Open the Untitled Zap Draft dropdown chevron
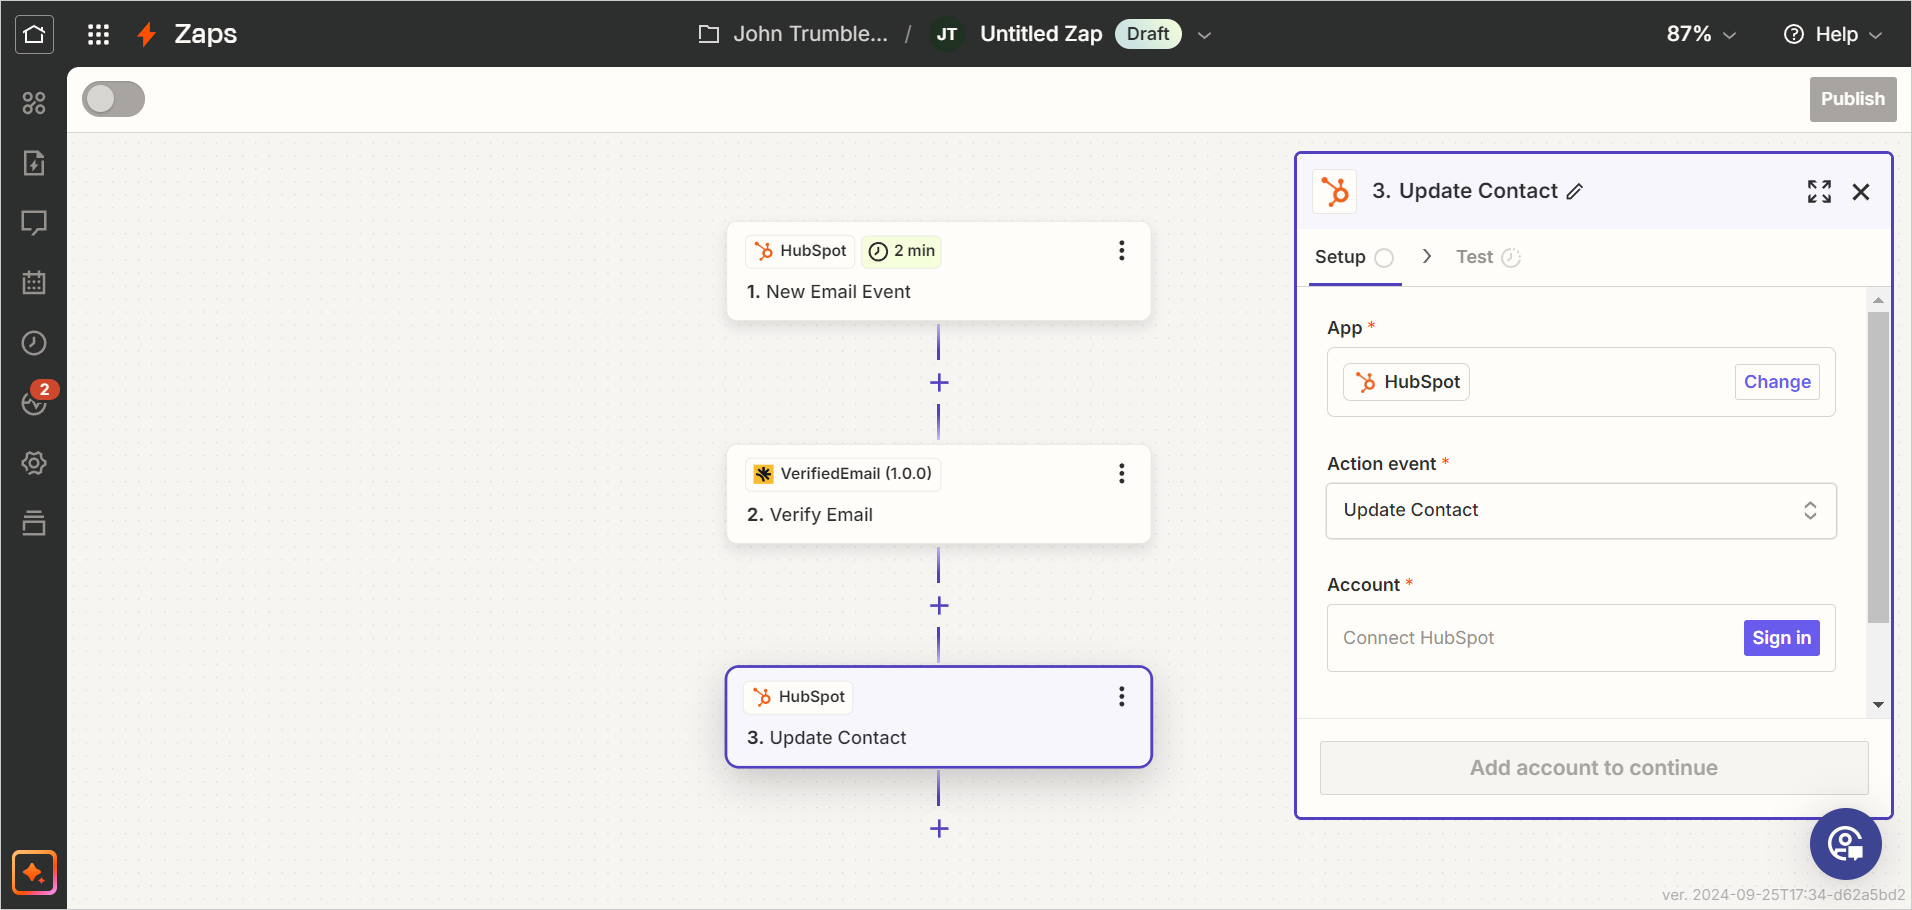 pos(1205,35)
